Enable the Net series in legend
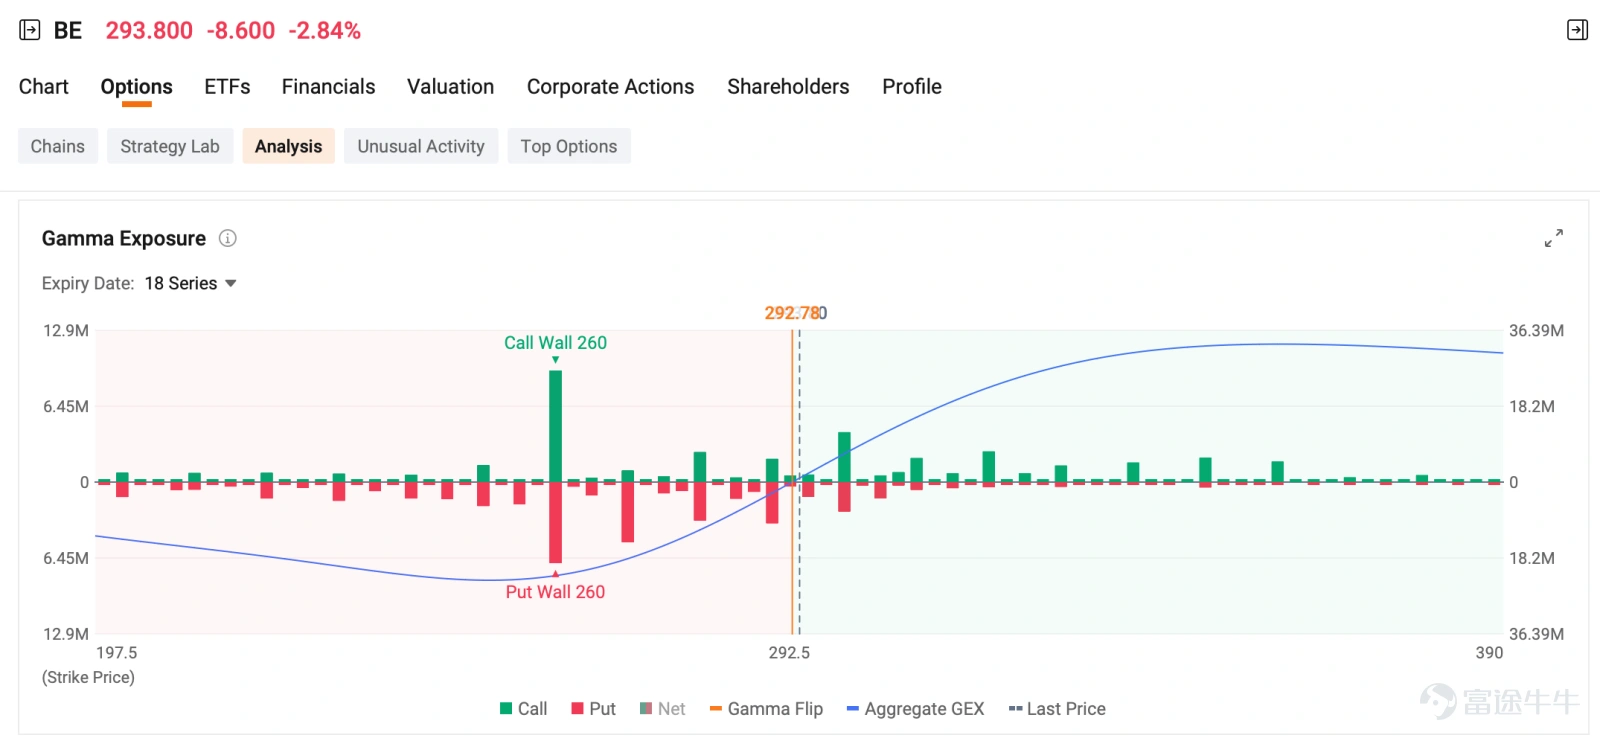1600x738 pixels. click(x=662, y=709)
